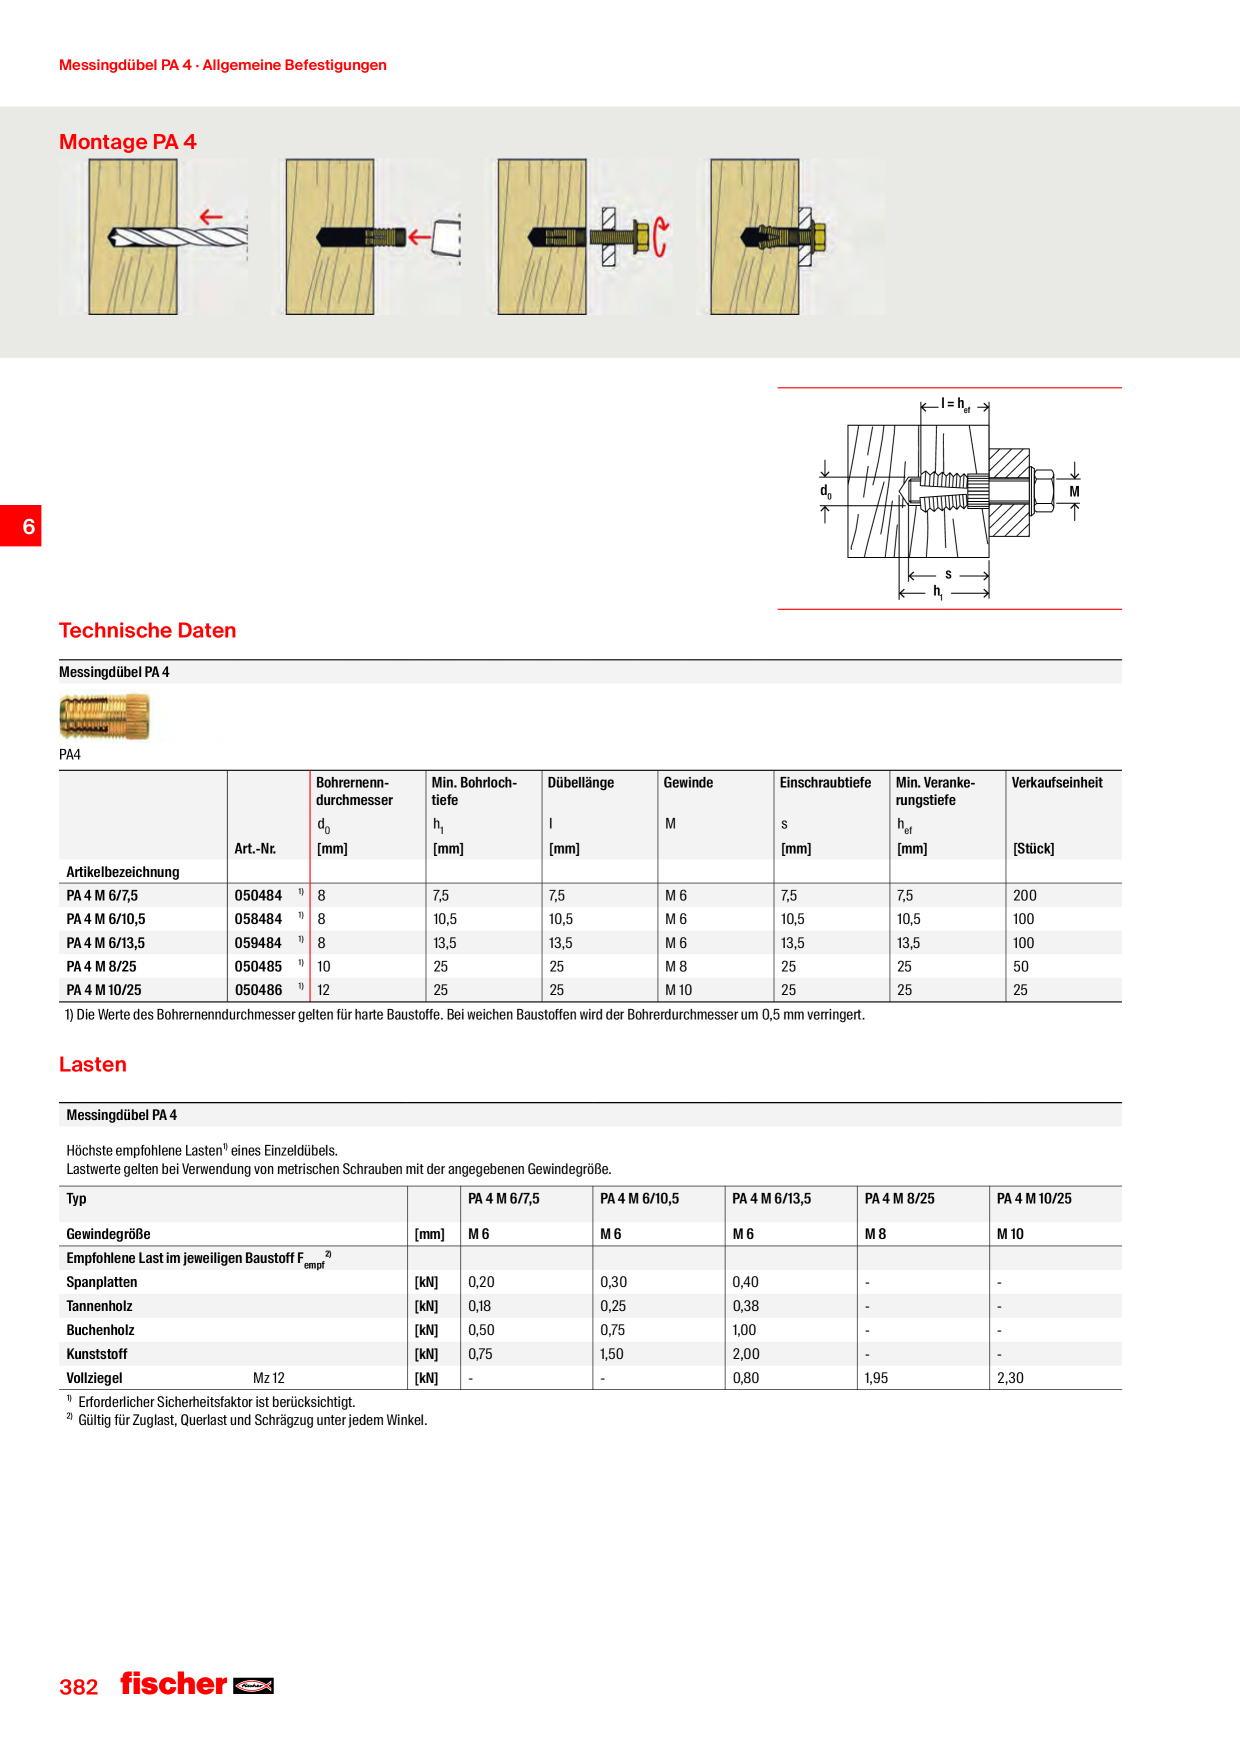Click 'PA 4 M 6/13,5' in Artikelbezeichnung column

(x=106, y=943)
